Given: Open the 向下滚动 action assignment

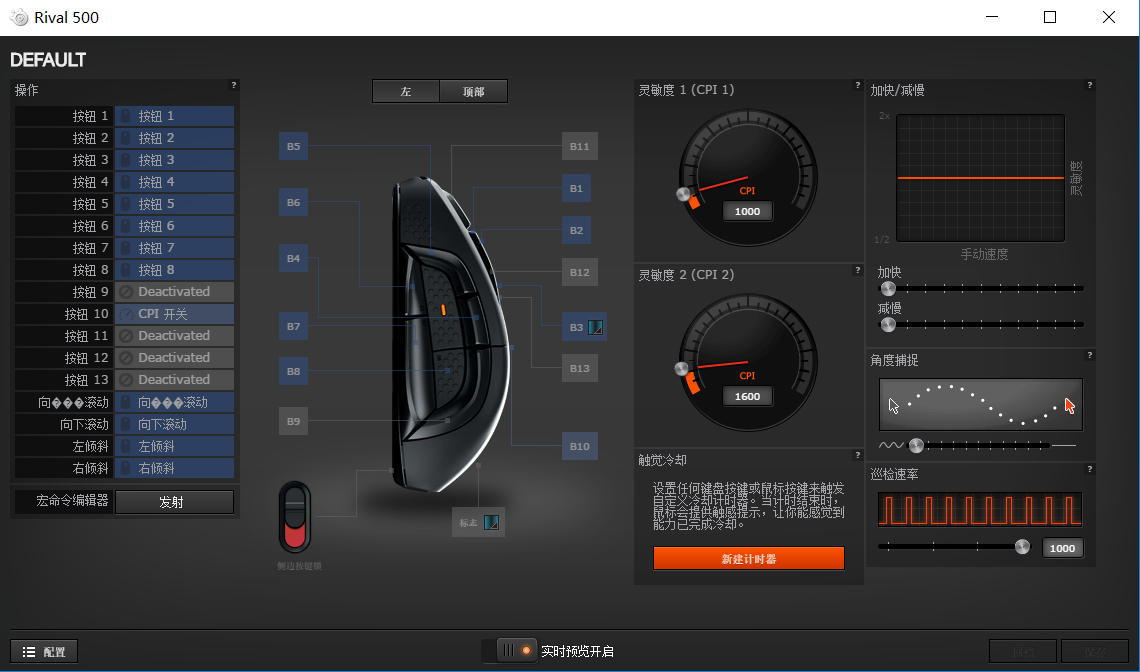Looking at the screenshot, I should coord(174,424).
